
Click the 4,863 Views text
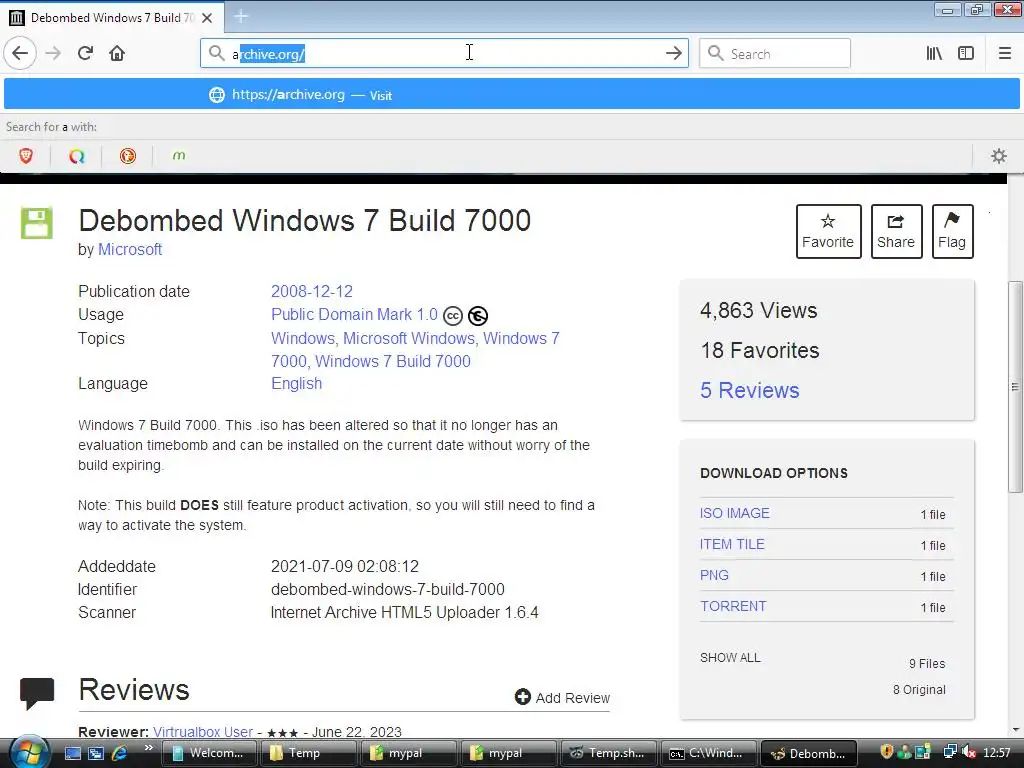758,310
